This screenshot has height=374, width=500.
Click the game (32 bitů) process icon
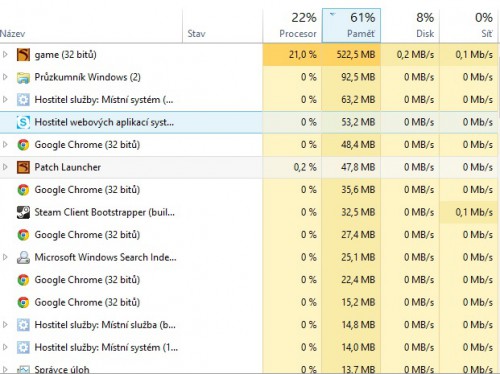(23, 55)
